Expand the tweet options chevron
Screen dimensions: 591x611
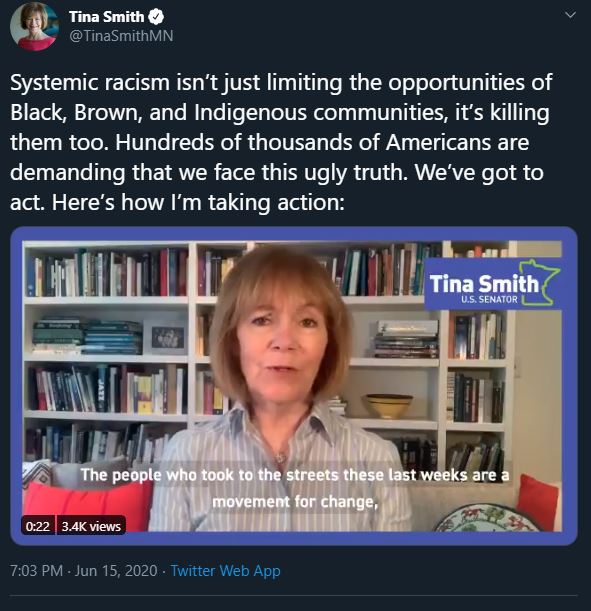(x=570, y=15)
